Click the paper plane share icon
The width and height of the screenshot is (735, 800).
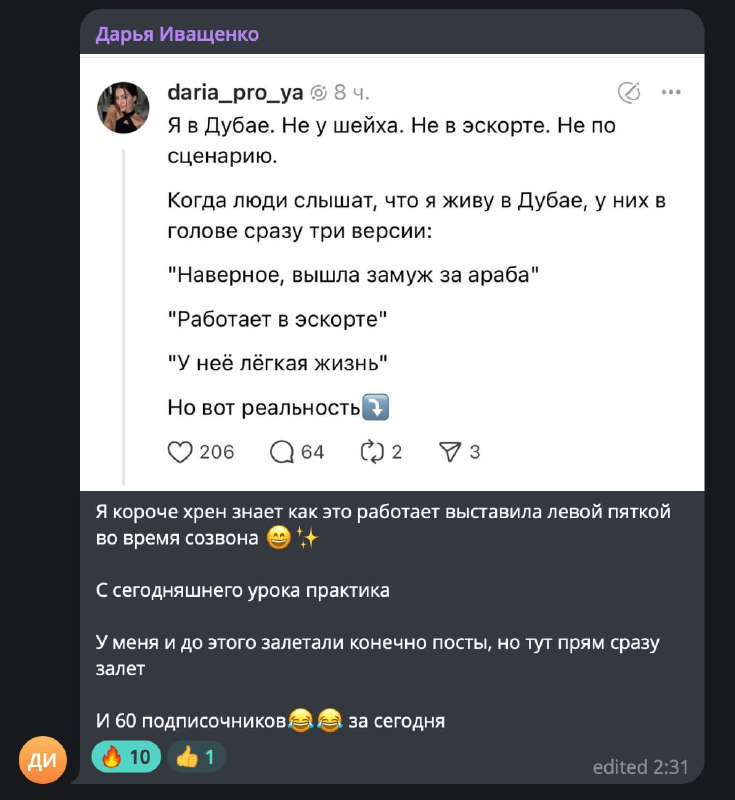(448, 452)
